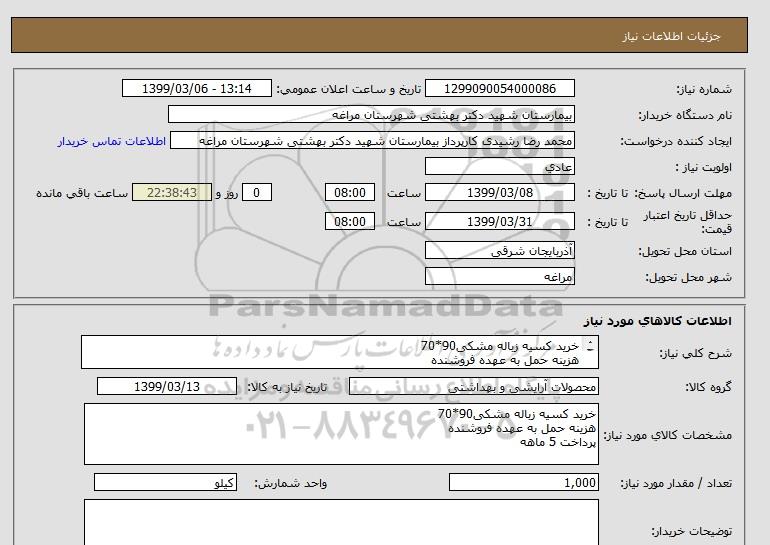Screen dimensions: 770x545
Task: Open buyer contact info link اطلاعات تماس خریدار
Action: pos(112,141)
